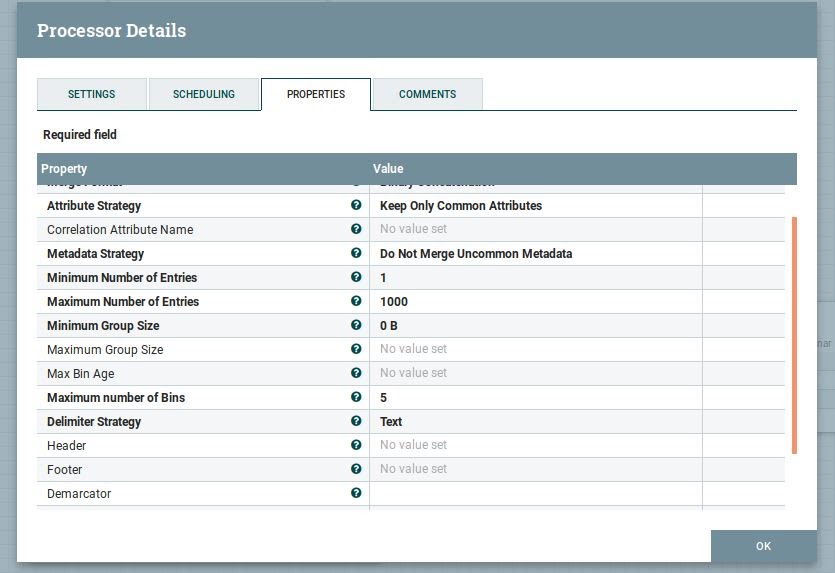Show help for Footer property

(x=356, y=469)
